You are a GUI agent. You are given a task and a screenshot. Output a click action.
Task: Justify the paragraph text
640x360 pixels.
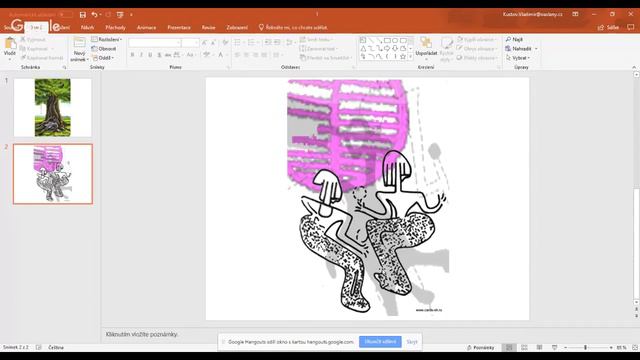264,55
